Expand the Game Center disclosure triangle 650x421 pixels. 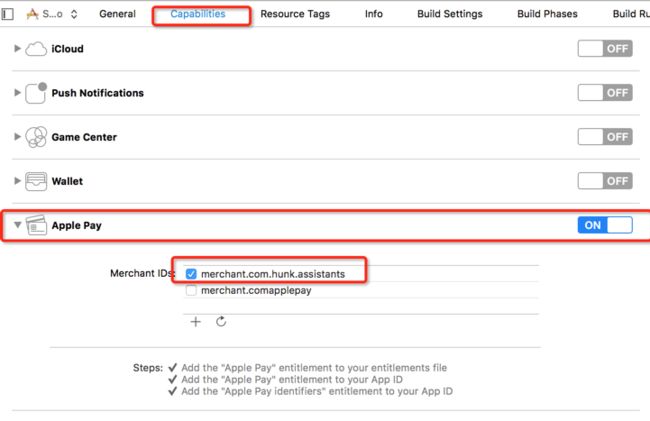pyautogui.click(x=17, y=137)
